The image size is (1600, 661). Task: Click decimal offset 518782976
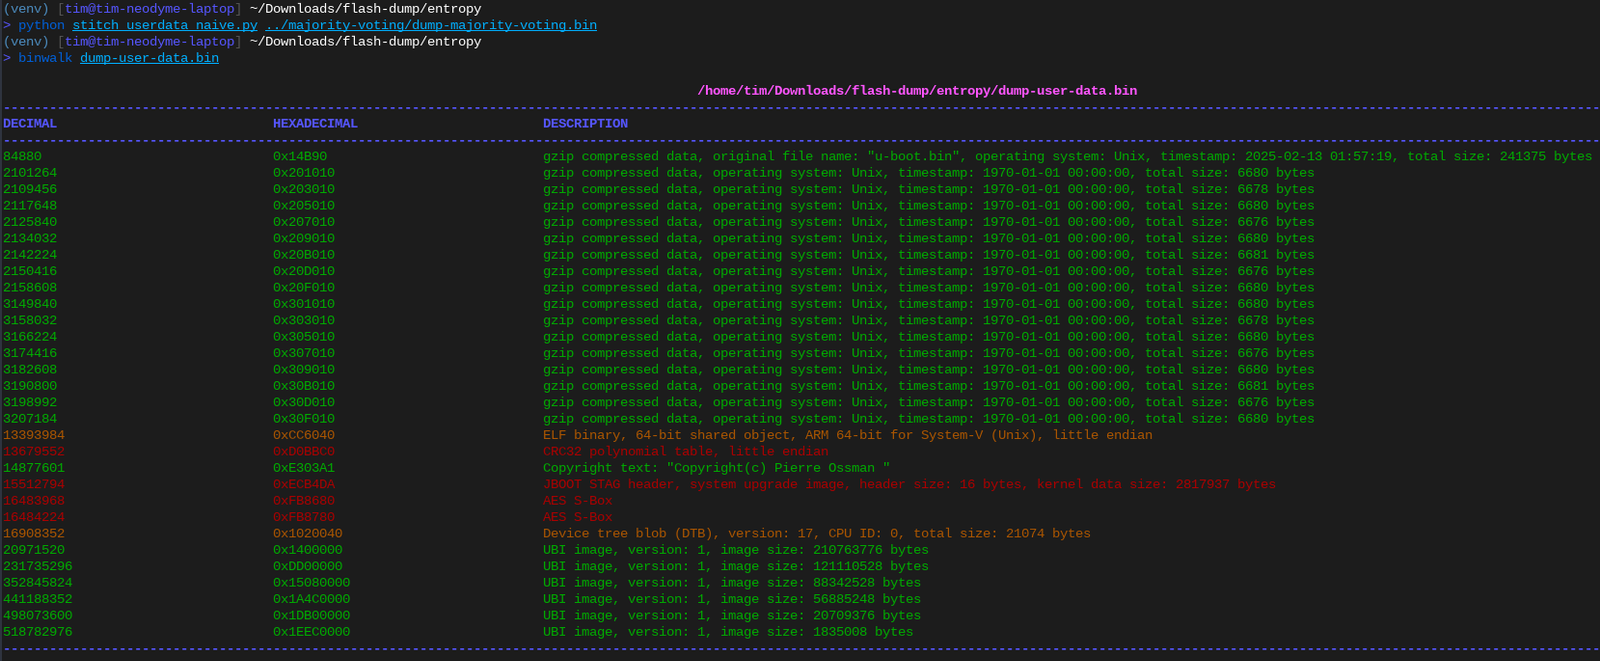pyautogui.click(x=38, y=632)
